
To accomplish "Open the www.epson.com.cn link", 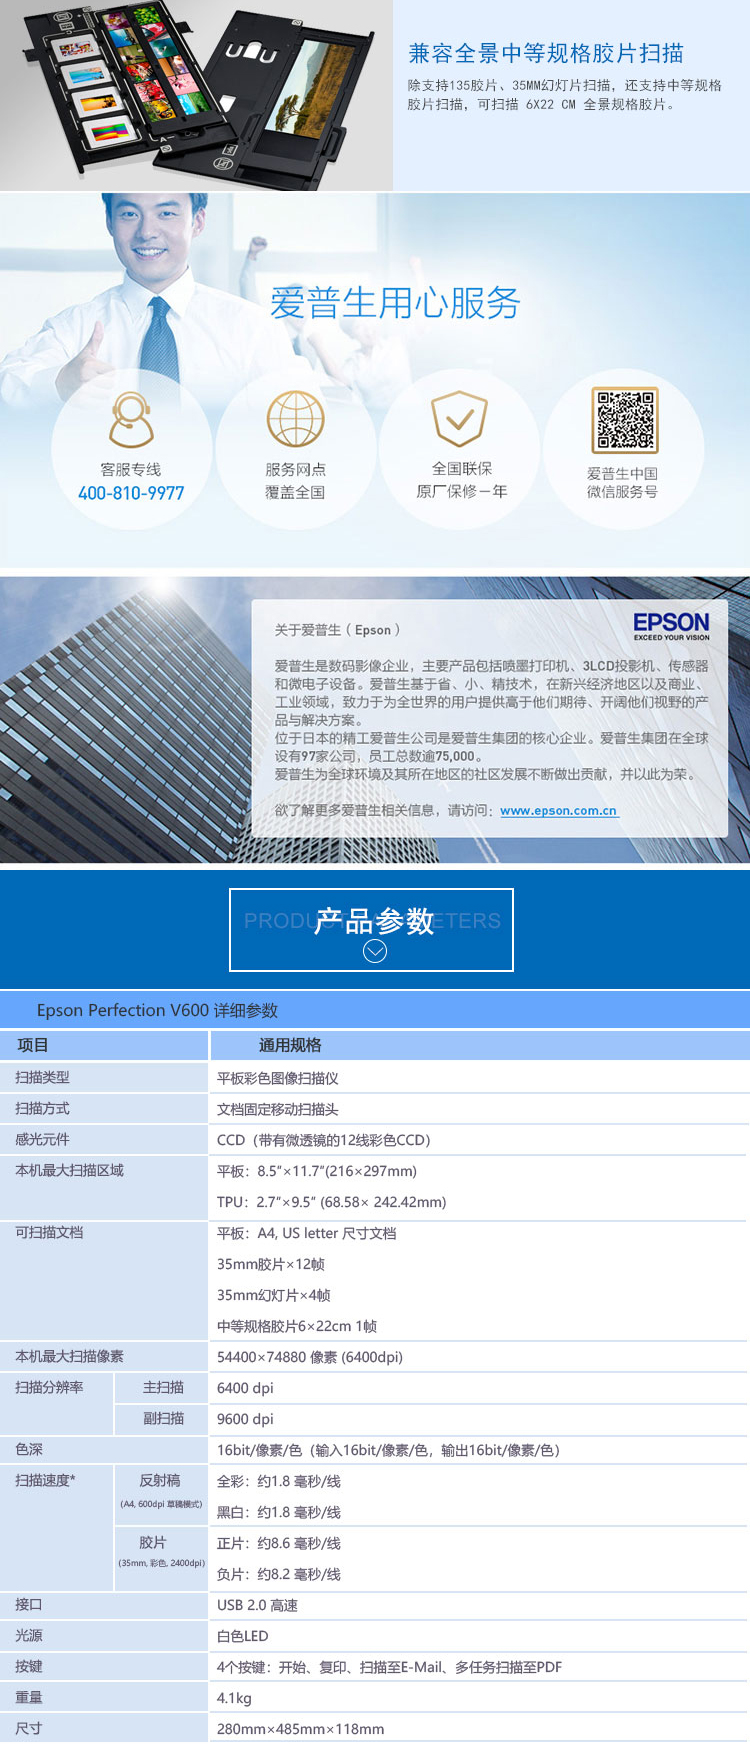I will (558, 811).
